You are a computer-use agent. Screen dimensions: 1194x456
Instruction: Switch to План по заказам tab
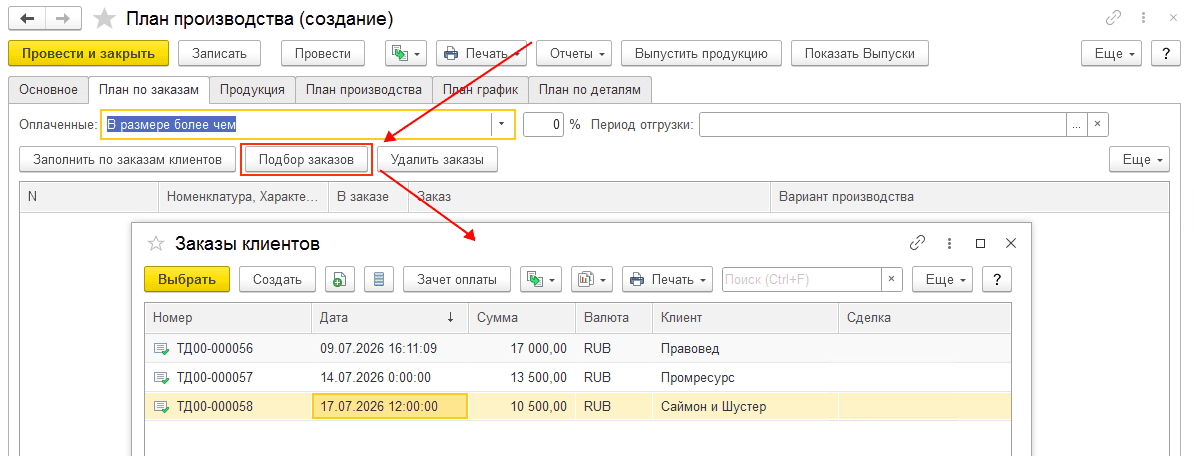pyautogui.click(x=149, y=90)
